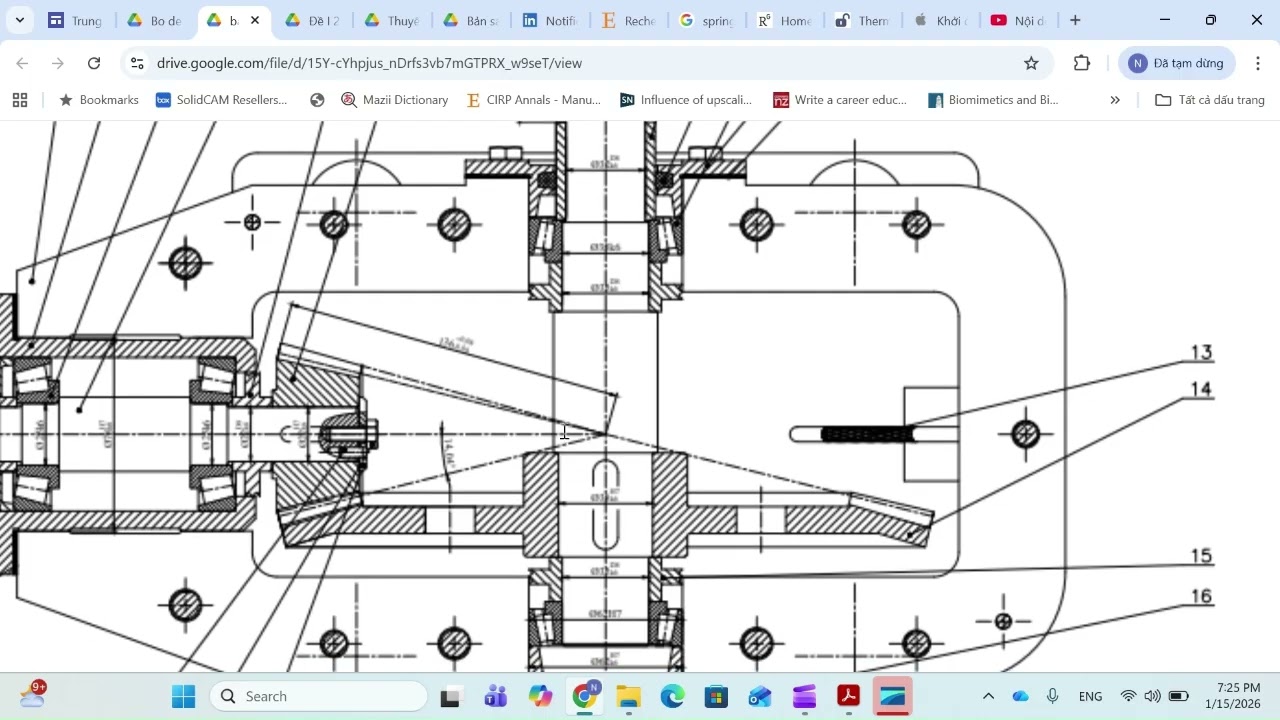Image resolution: width=1280 pixels, height=720 pixels.
Task: Open the Chrome three-dot menu
Action: coord(1258,63)
